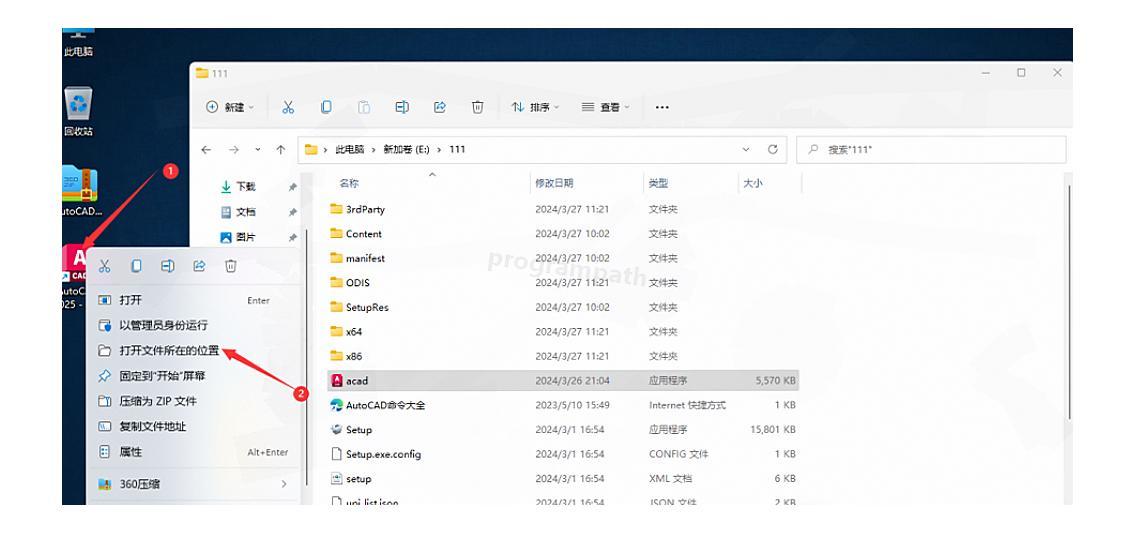This screenshot has width=1136, height=533.
Task: Select the x86 folder row
Action: pyautogui.click(x=563, y=356)
